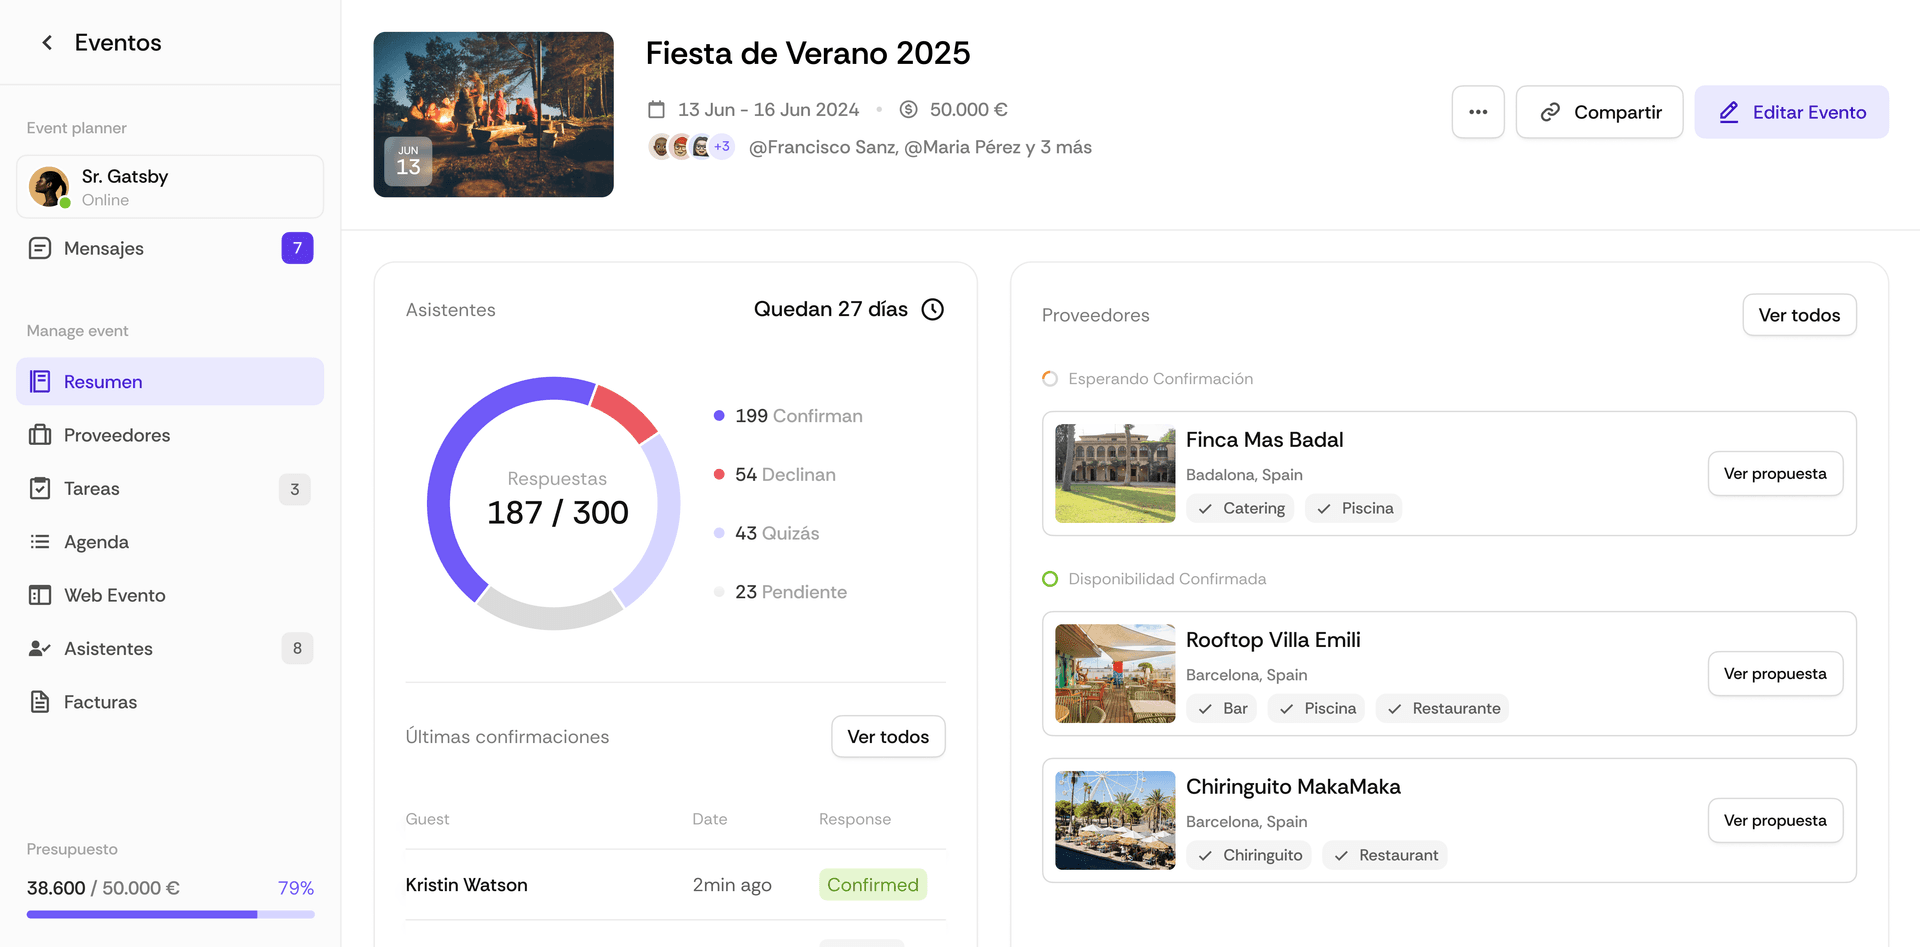Image resolution: width=1920 pixels, height=947 pixels.
Task: Click the 43 Quizás legend entry
Action: click(x=767, y=534)
